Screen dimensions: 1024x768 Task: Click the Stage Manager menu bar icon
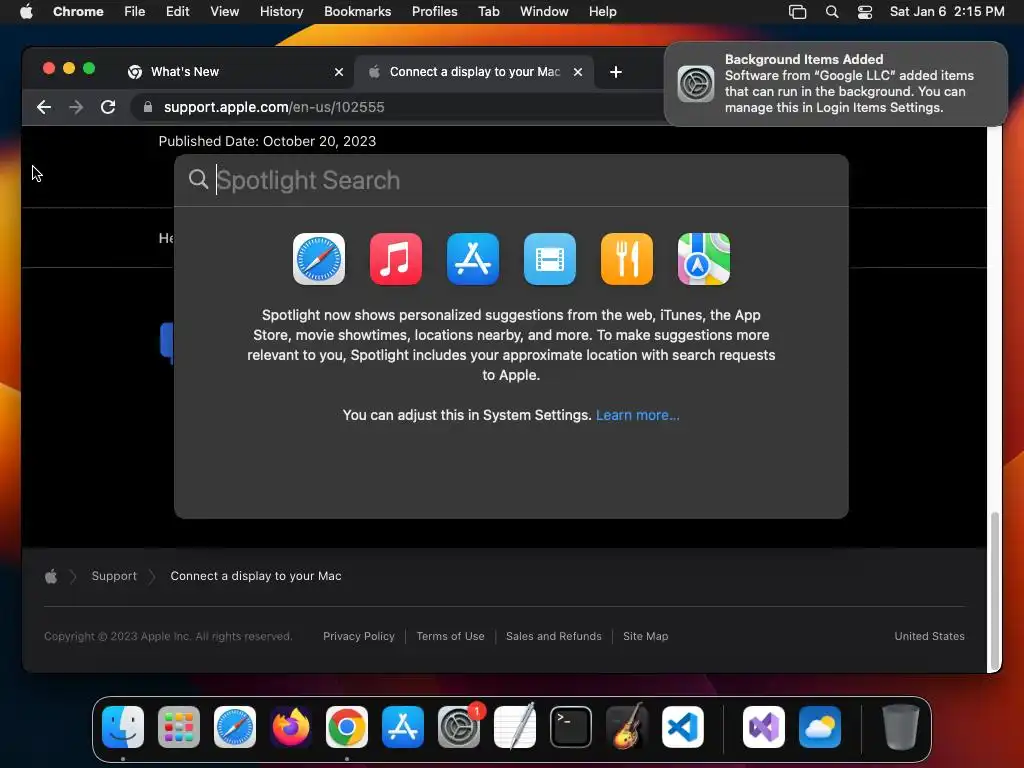coord(797,12)
